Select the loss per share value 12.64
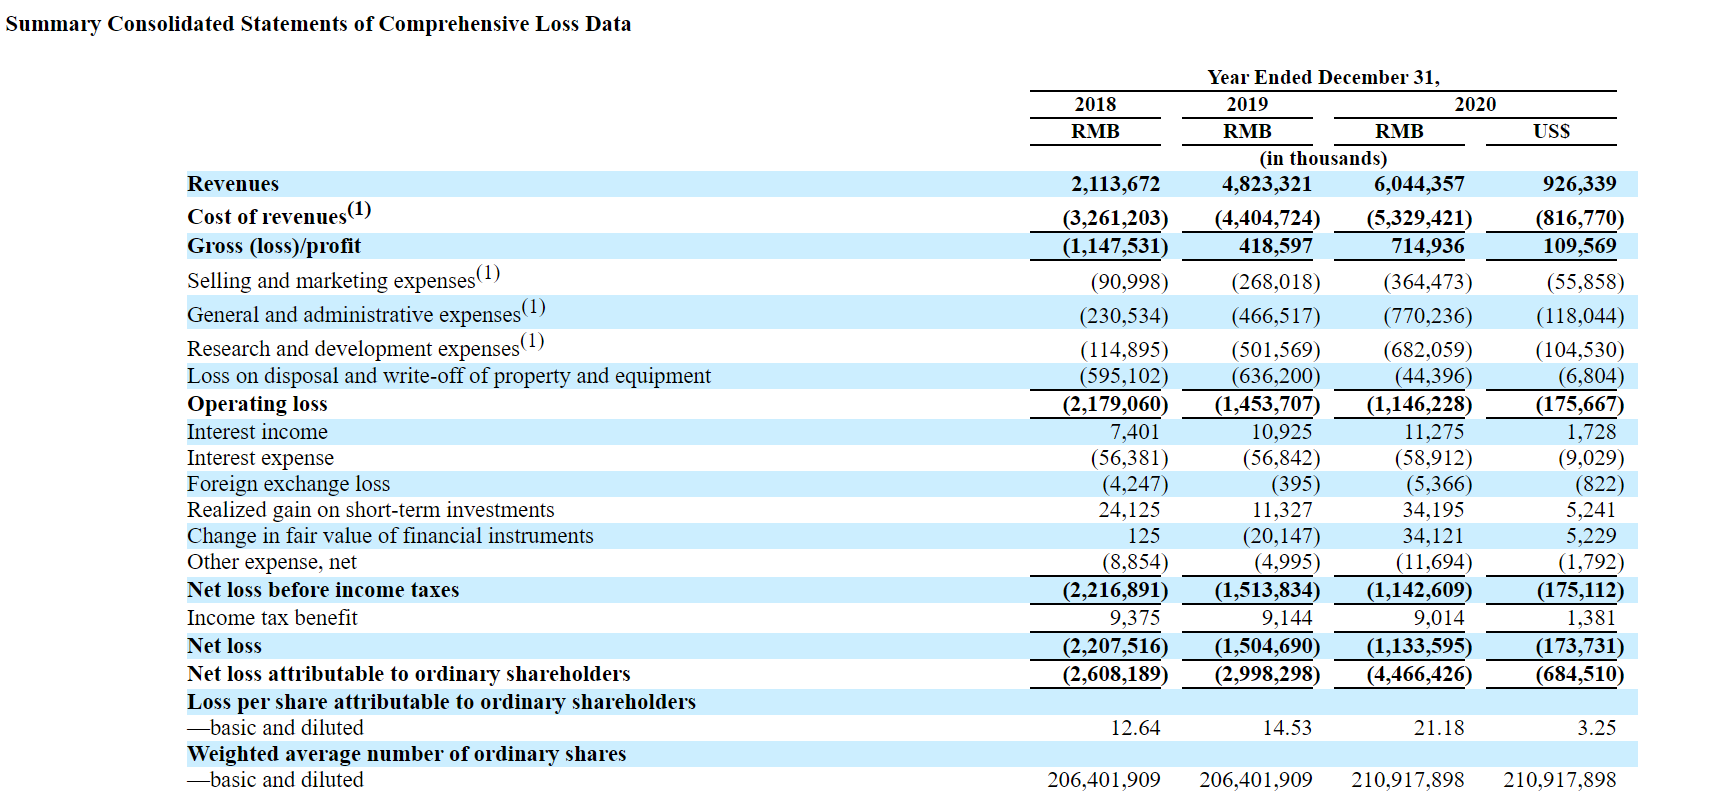Viewport: 1712px width, 800px height. (1135, 728)
